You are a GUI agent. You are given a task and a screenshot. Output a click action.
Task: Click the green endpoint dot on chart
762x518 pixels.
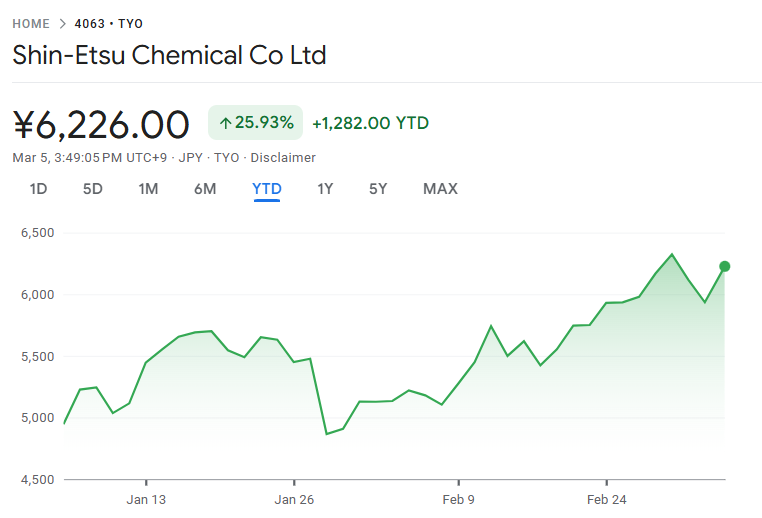point(725,266)
